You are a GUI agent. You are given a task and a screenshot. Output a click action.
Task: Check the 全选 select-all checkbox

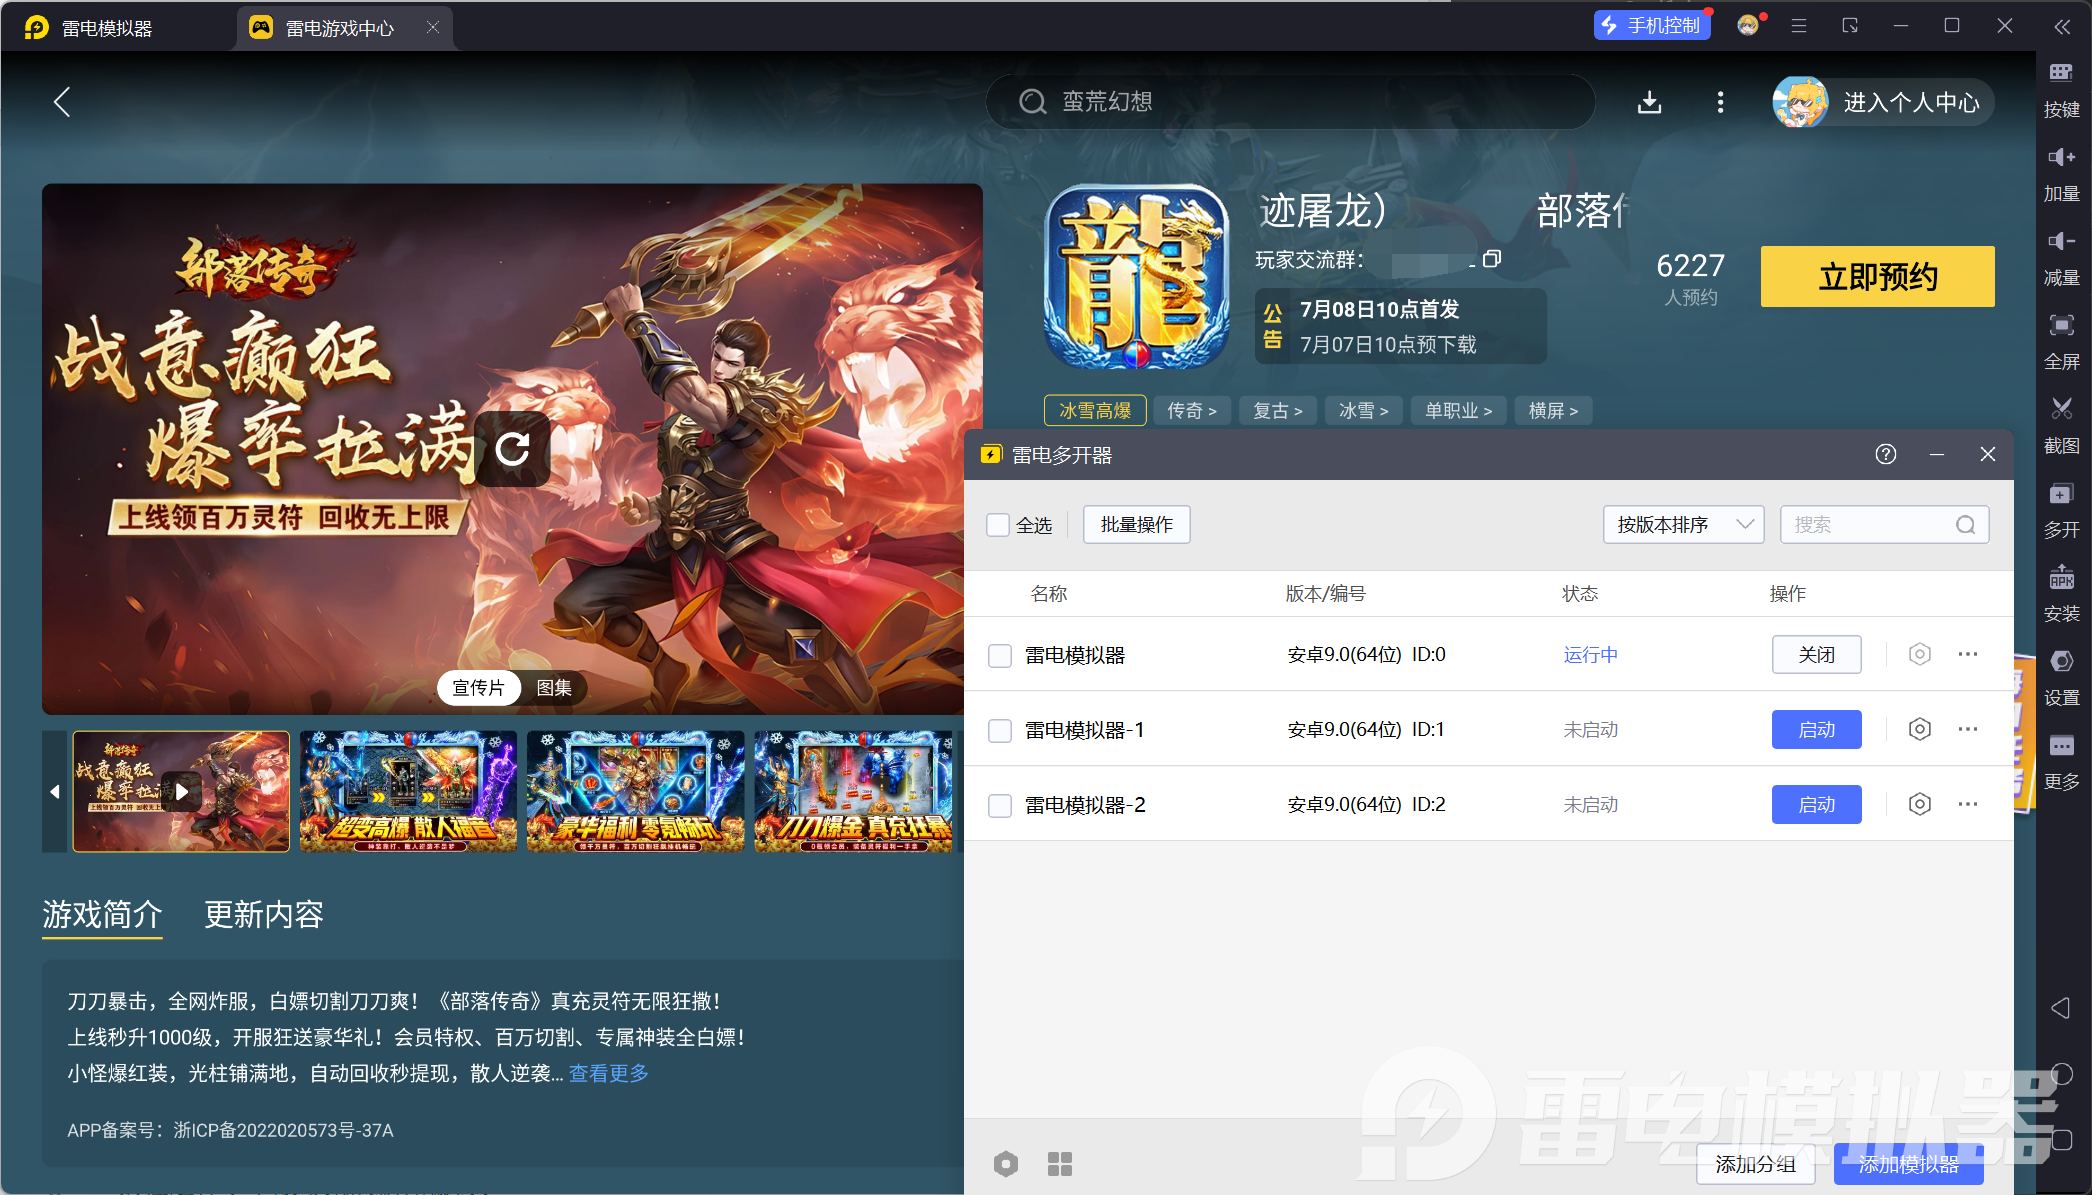(x=998, y=525)
